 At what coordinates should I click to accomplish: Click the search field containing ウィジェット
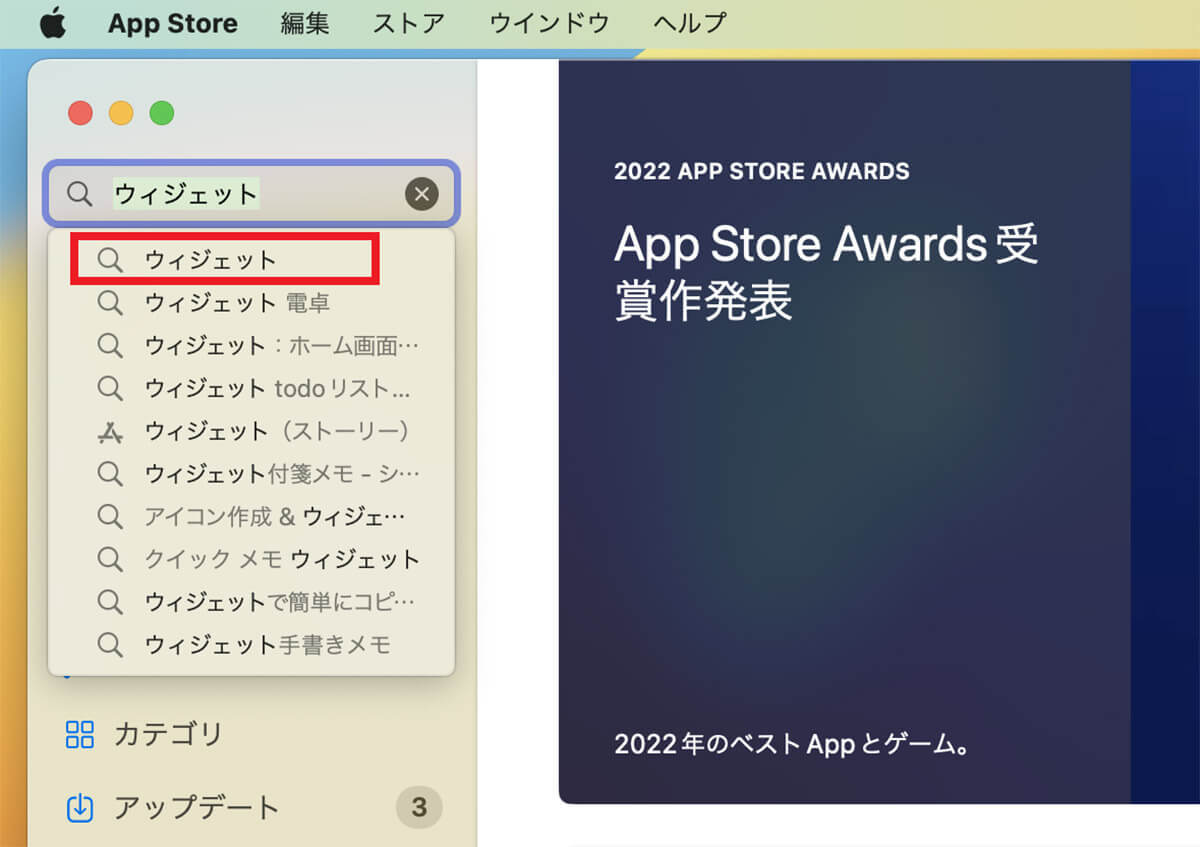tap(251, 194)
